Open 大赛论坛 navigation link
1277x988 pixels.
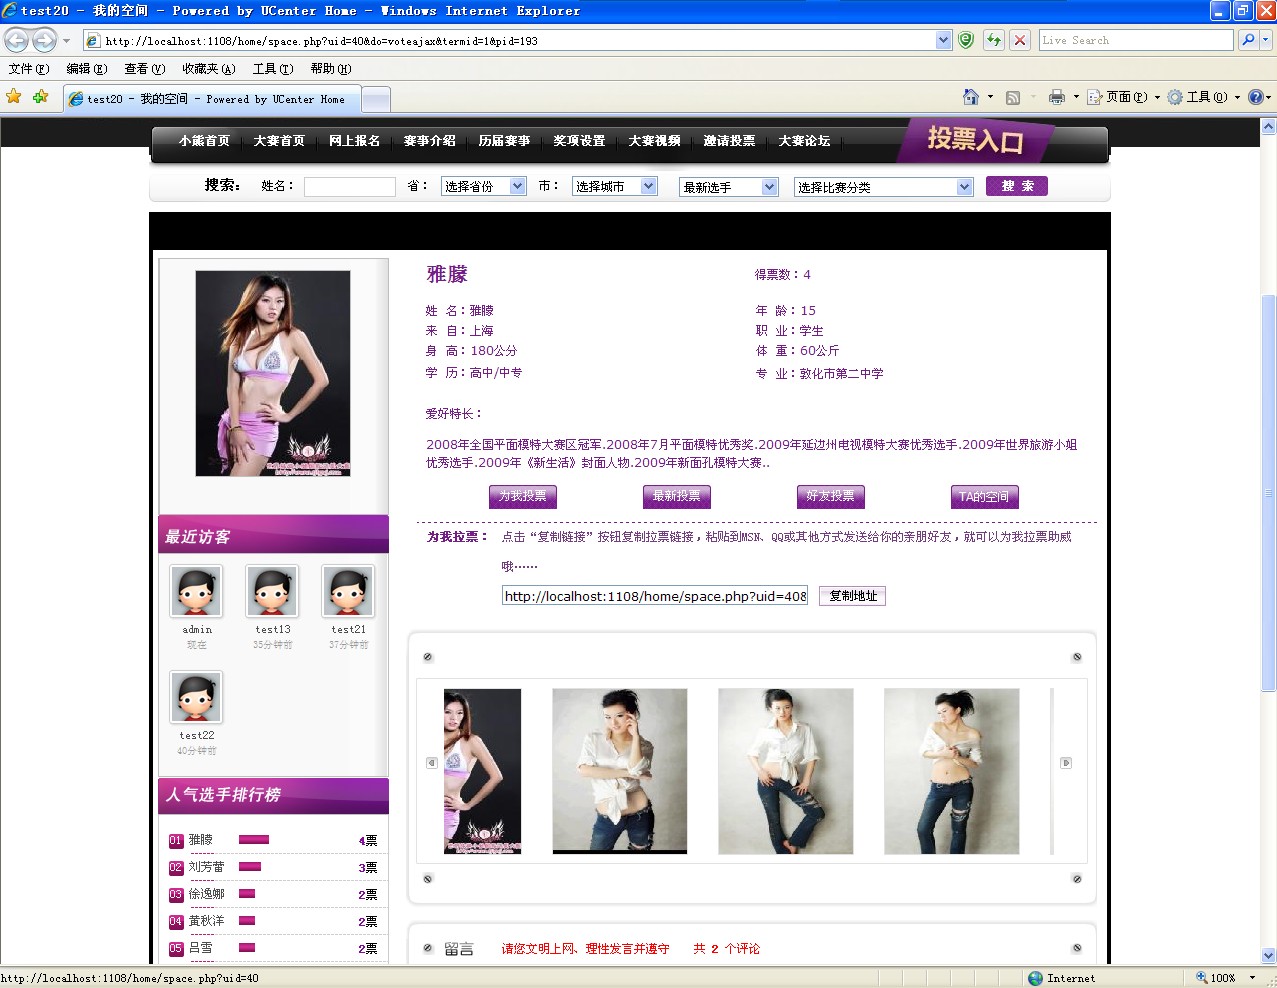805,141
